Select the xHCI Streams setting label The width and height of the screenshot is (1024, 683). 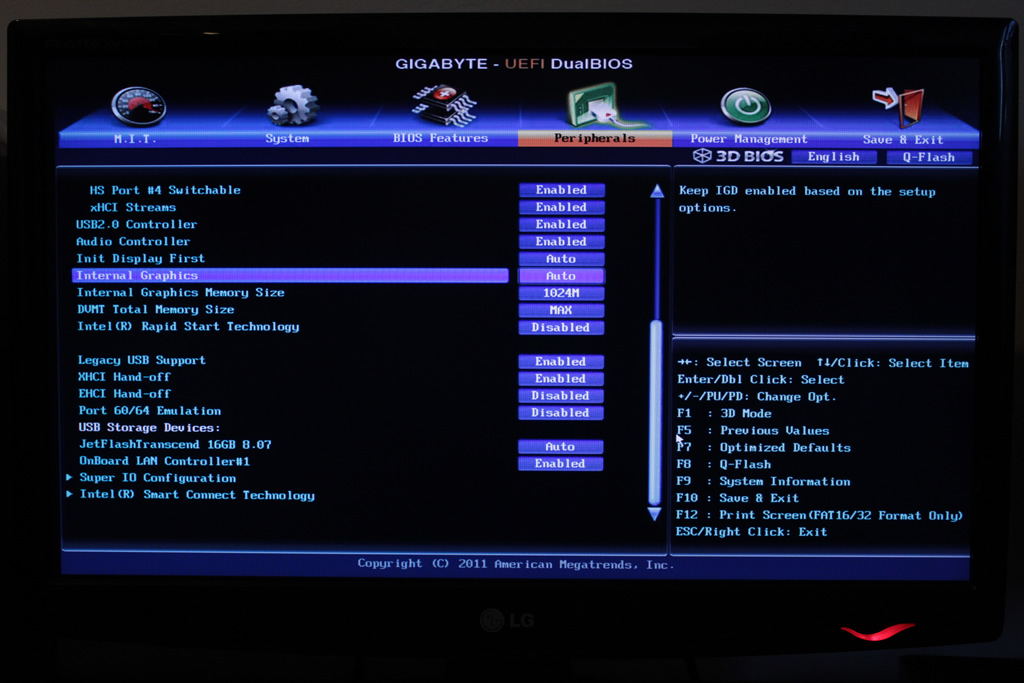[x=133, y=207]
